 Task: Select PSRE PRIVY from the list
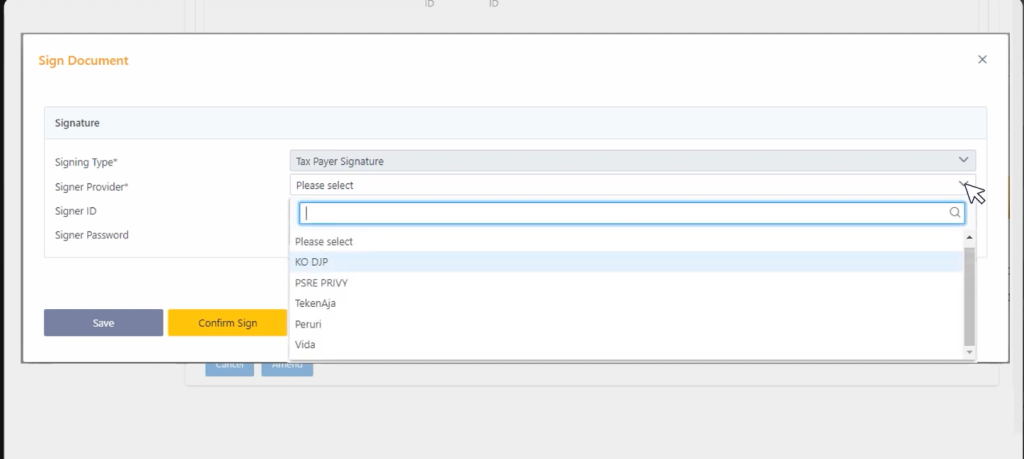(x=321, y=283)
